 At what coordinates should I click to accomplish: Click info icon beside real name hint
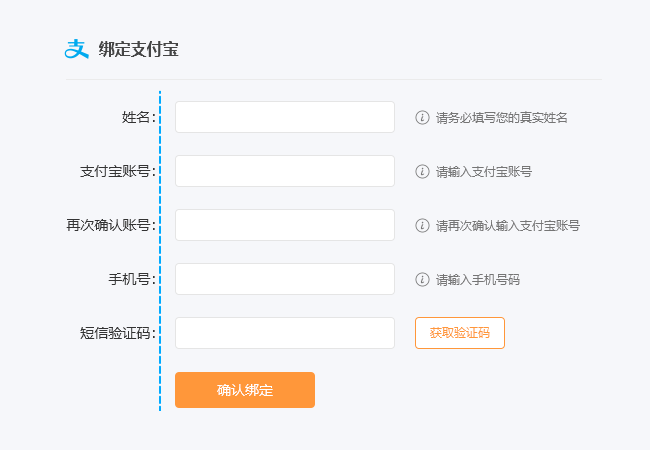click(422, 117)
